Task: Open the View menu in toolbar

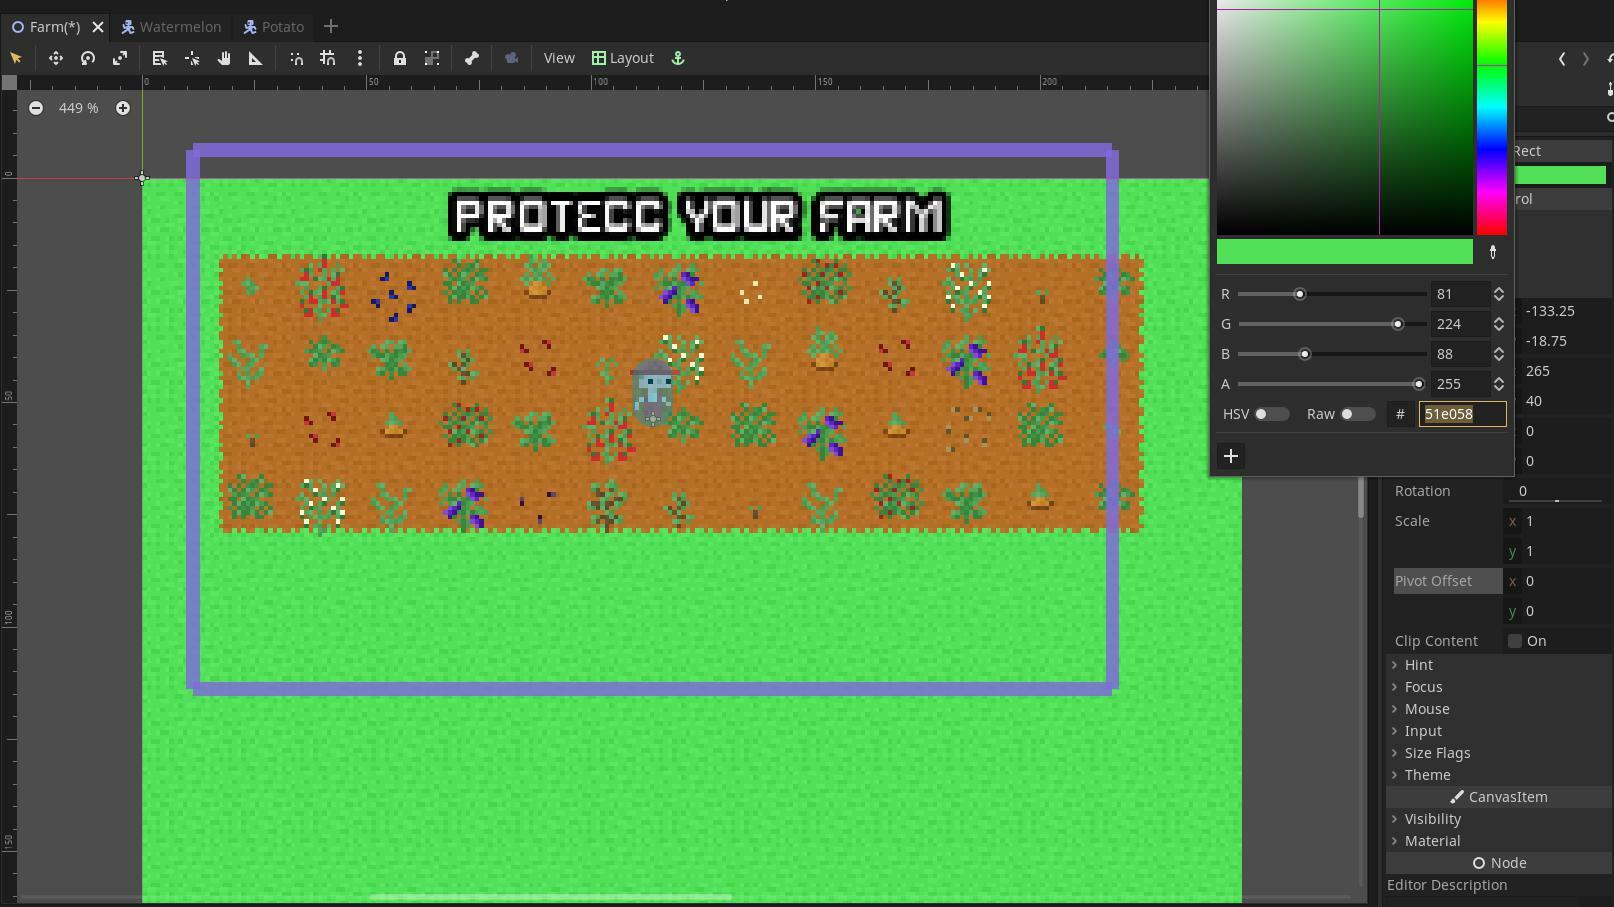Action: click(x=559, y=58)
